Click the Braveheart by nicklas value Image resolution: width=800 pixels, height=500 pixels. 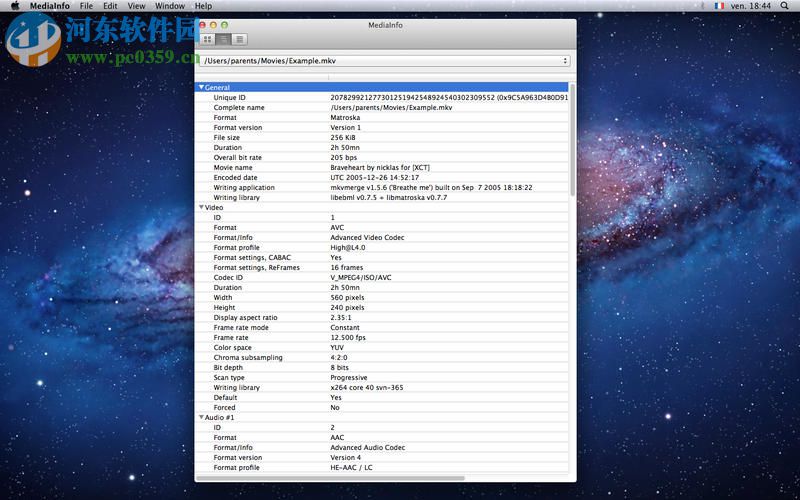tap(380, 167)
